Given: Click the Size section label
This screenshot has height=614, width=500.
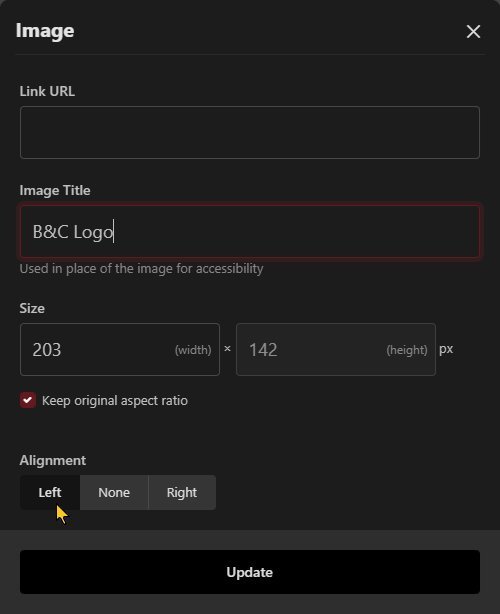Looking at the screenshot, I should coord(32,308).
